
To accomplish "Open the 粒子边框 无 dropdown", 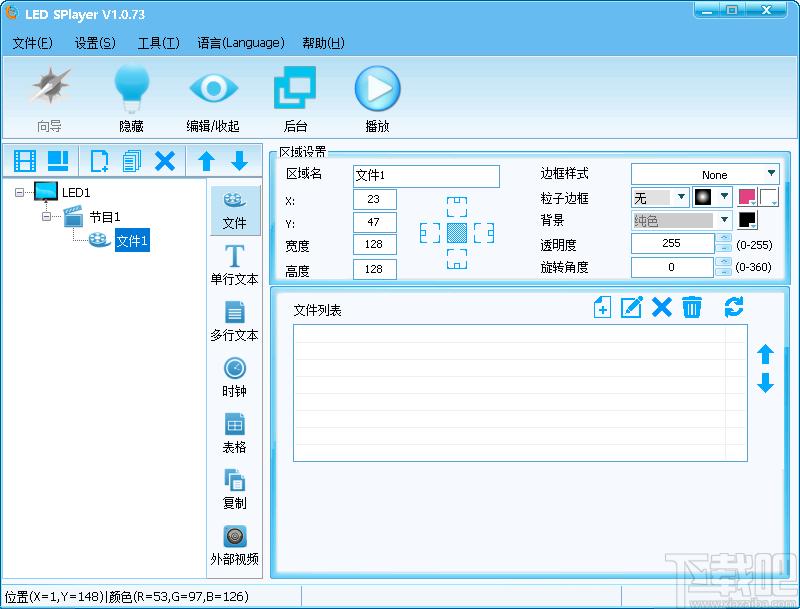I will pos(660,197).
